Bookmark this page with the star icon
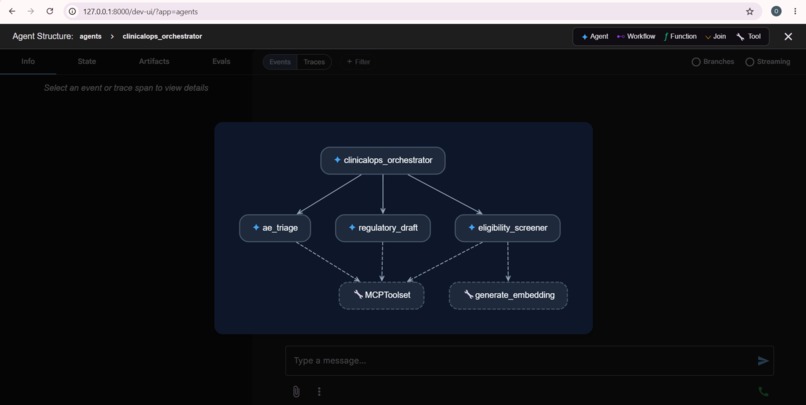The width and height of the screenshot is (806, 405). click(749, 11)
